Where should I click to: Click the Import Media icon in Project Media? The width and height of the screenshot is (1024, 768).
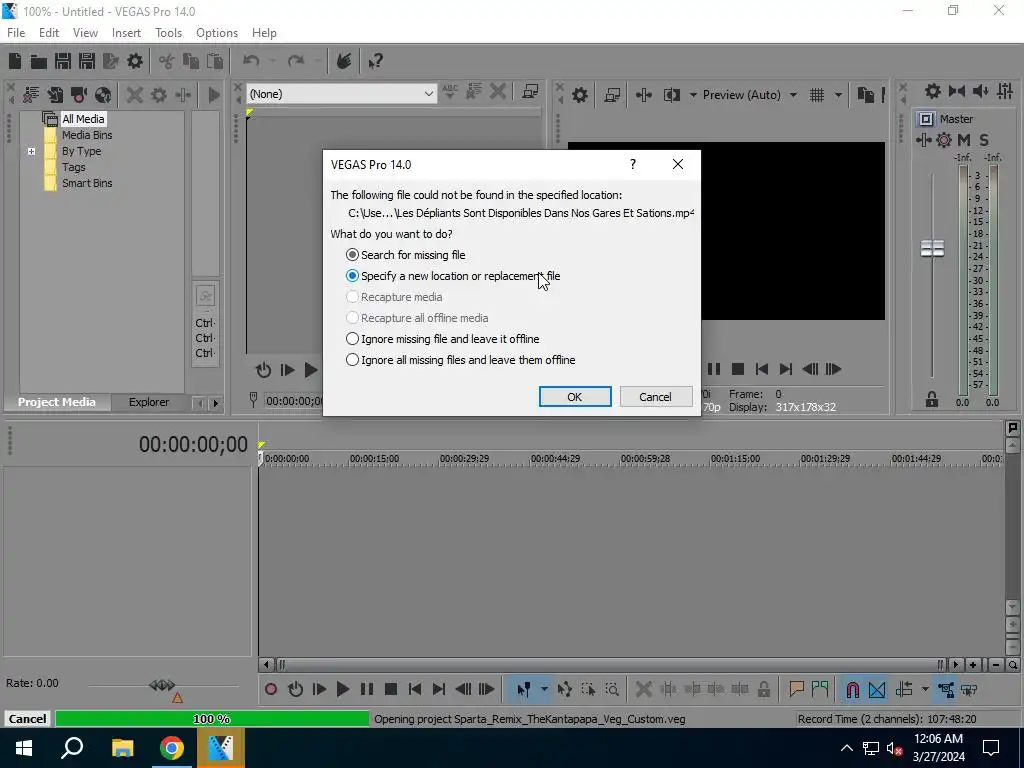click(x=55, y=95)
